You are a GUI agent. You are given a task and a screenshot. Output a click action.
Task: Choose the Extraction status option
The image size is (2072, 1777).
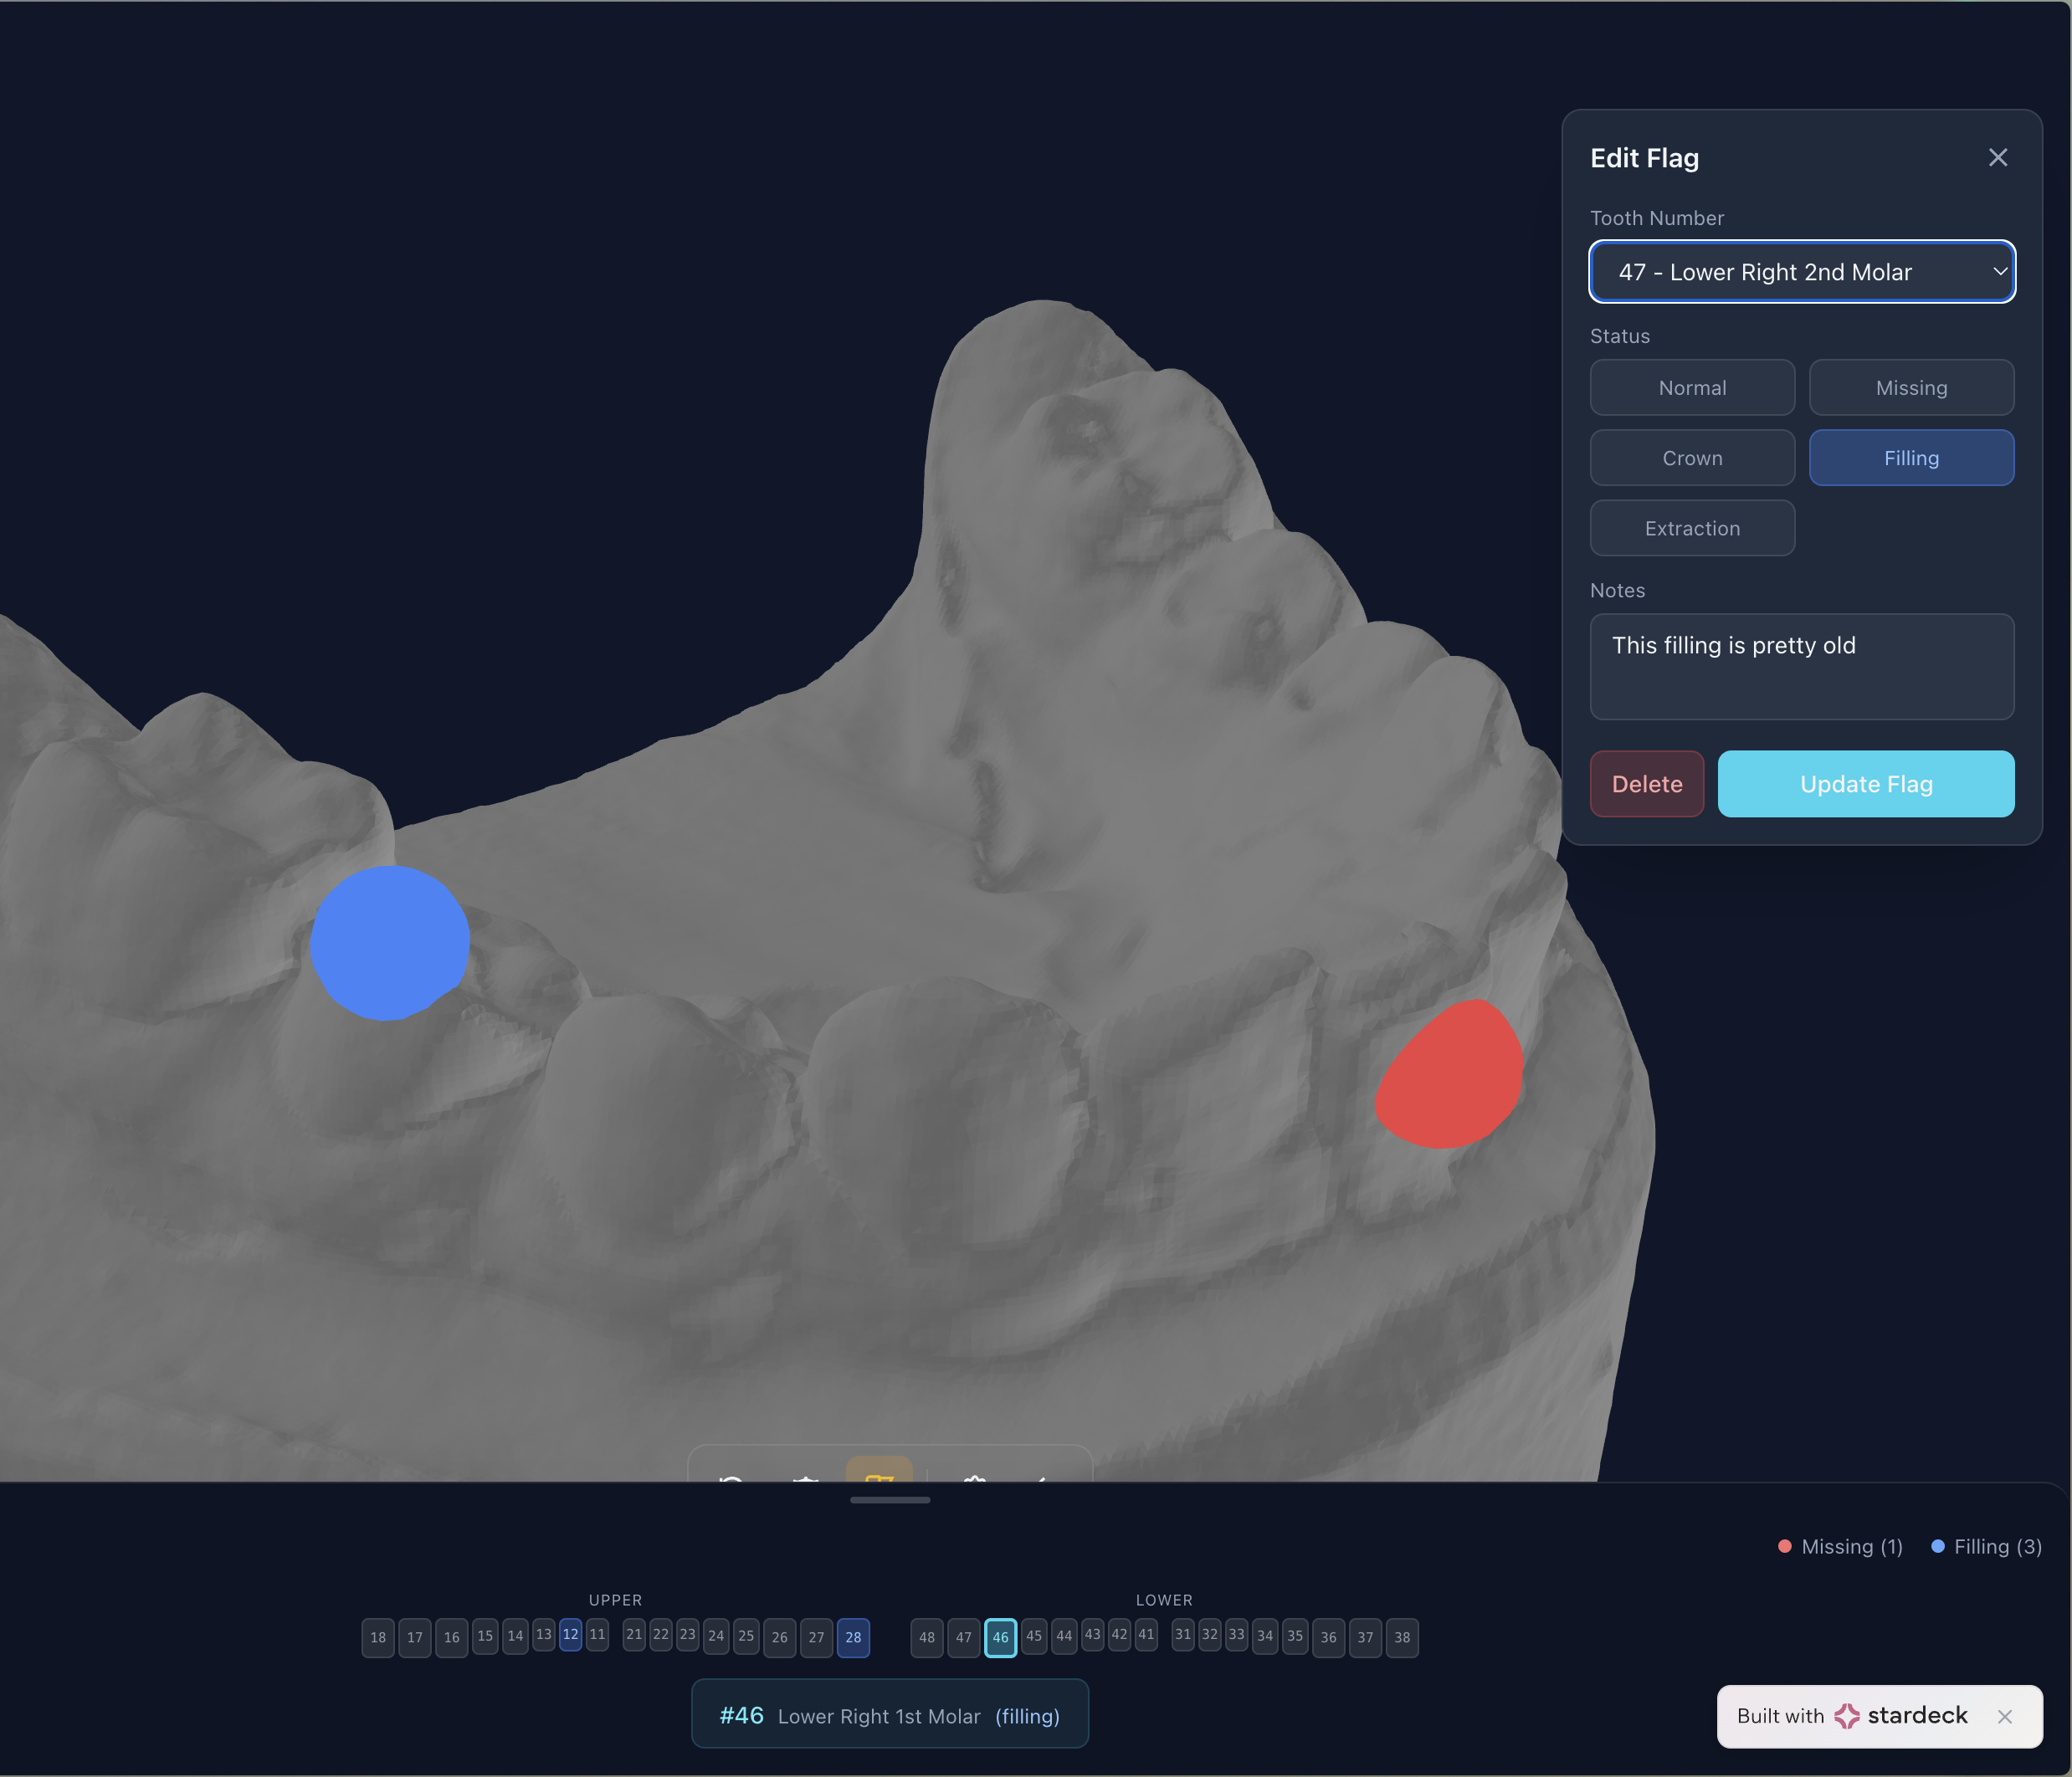(1691, 528)
